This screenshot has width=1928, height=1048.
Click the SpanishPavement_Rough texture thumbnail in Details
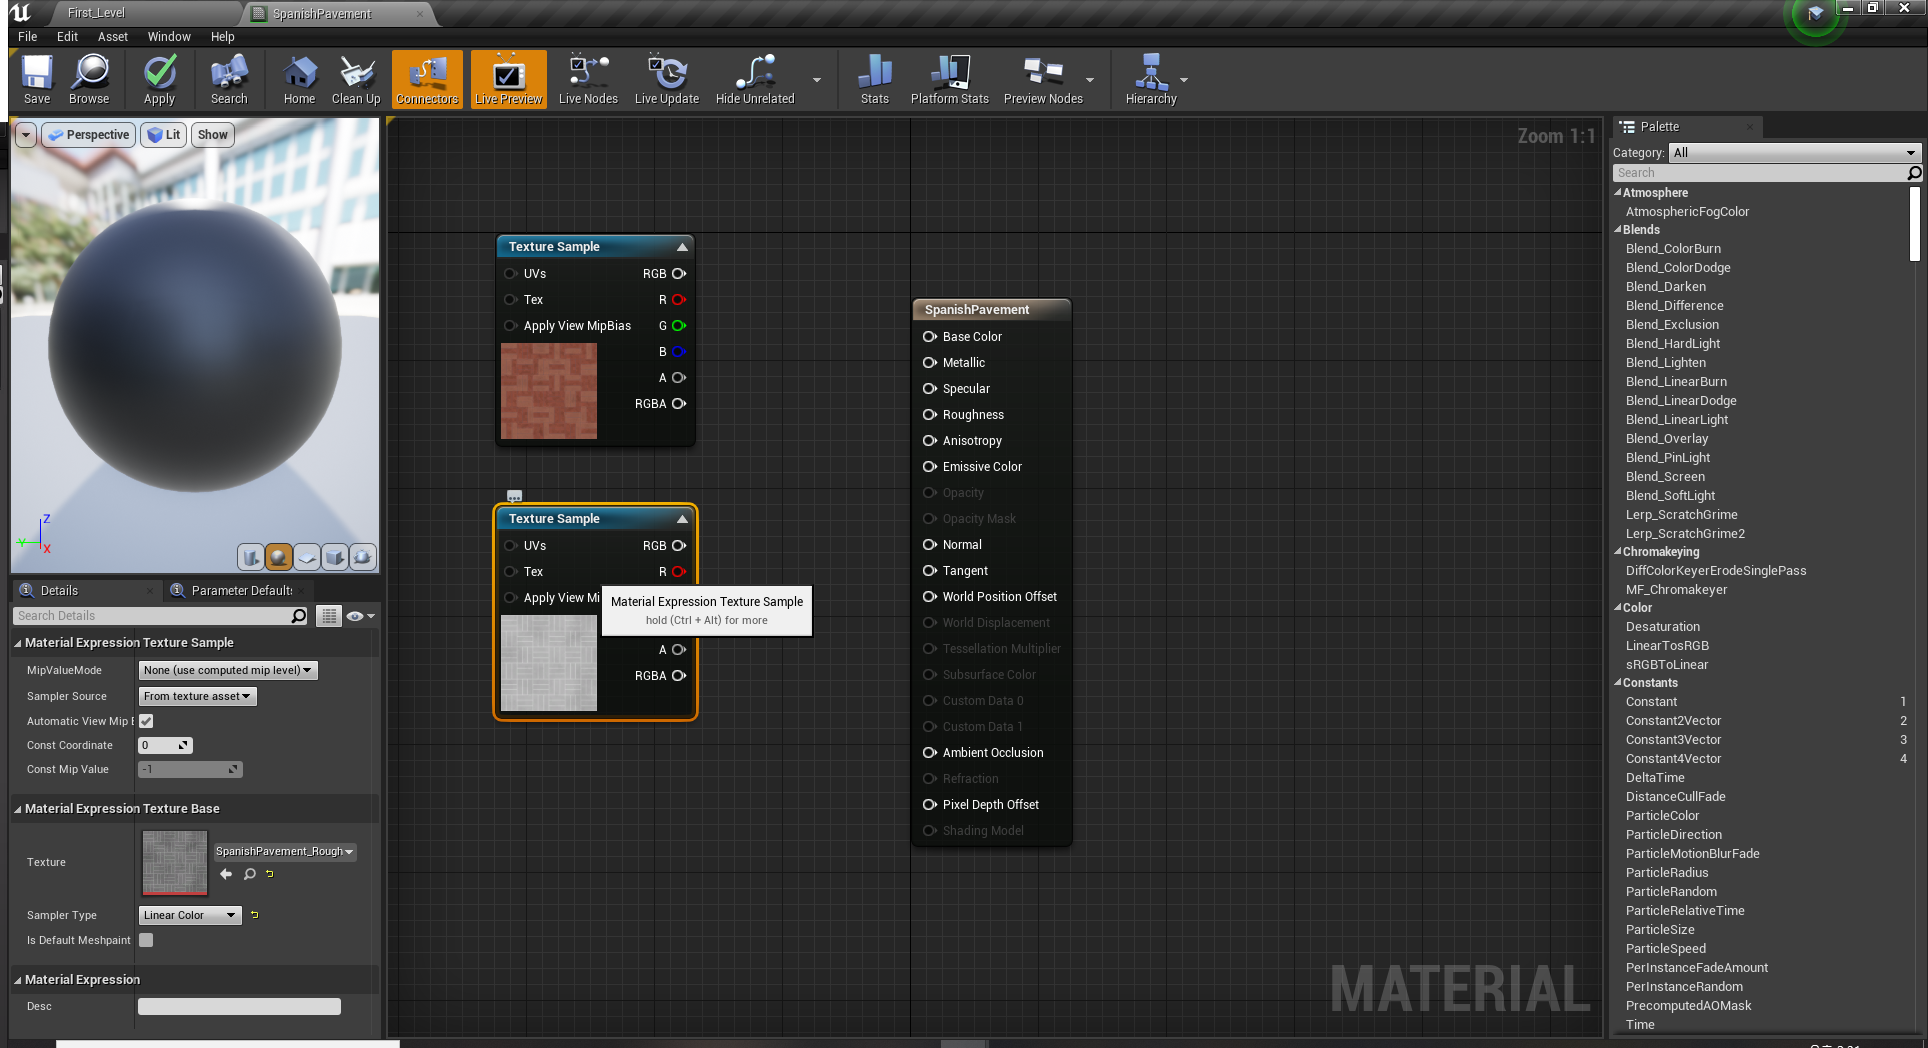[x=175, y=863]
